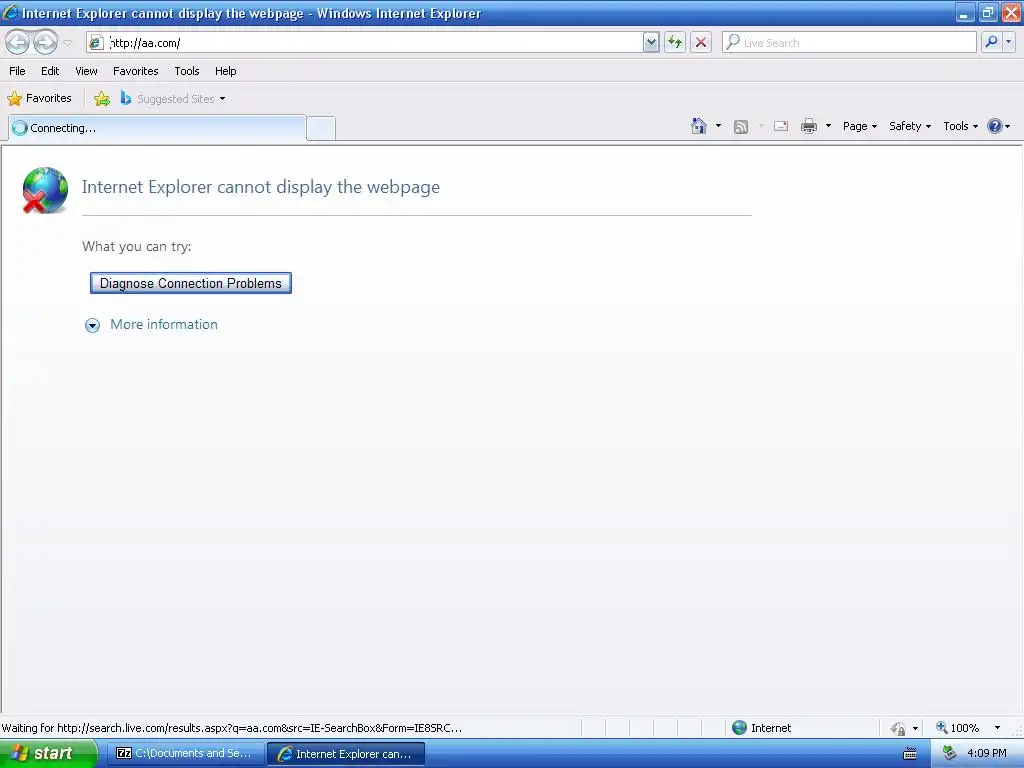Switch to Internet Explorer taskbar button
The height and width of the screenshot is (768, 1024).
pos(346,754)
